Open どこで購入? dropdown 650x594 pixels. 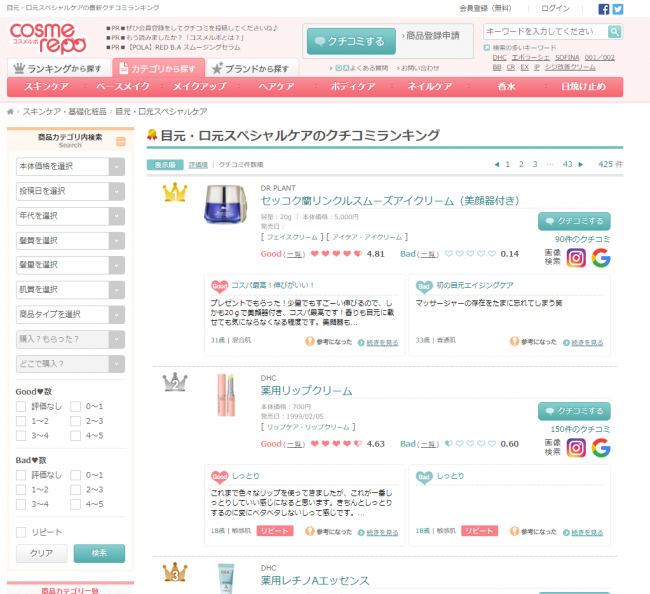point(70,364)
